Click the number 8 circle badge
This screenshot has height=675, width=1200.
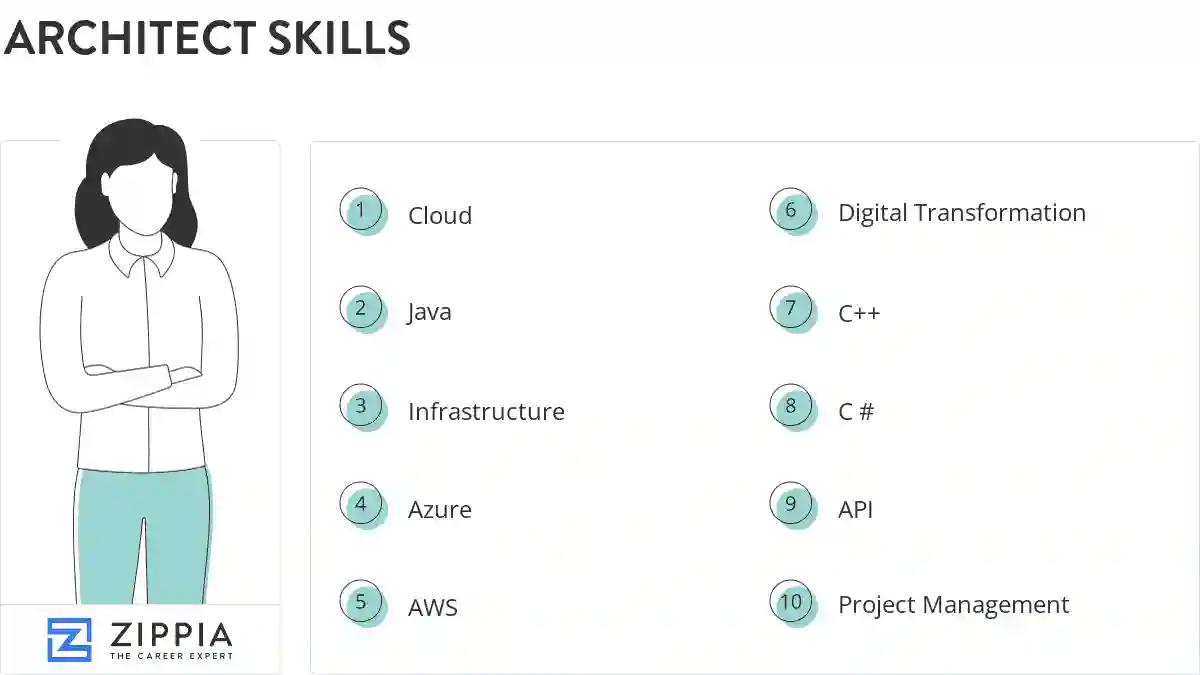tap(791, 407)
